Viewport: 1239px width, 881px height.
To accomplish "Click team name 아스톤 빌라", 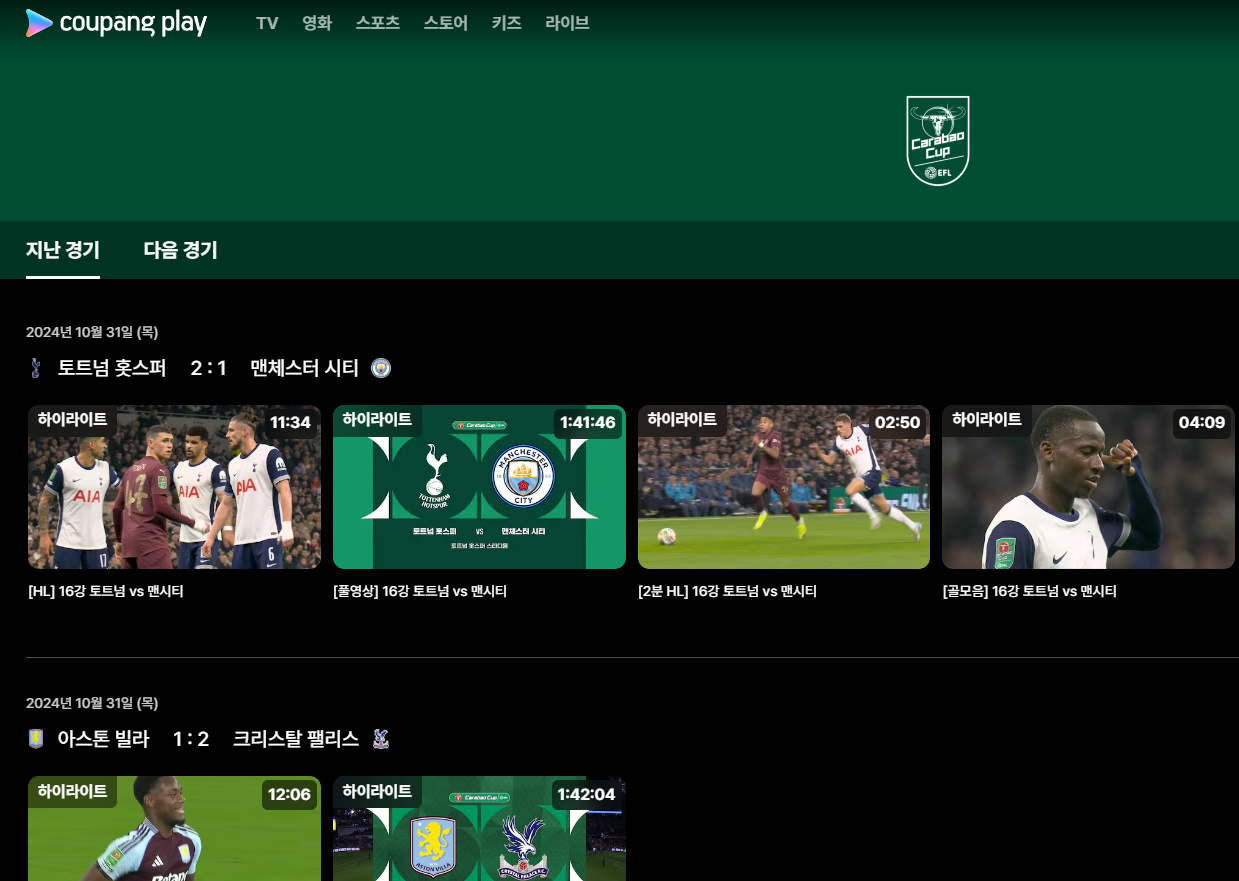I will (x=103, y=739).
